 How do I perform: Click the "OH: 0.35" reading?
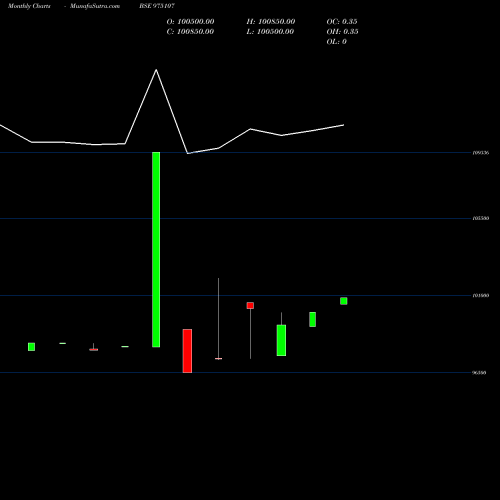[x=342, y=32]
